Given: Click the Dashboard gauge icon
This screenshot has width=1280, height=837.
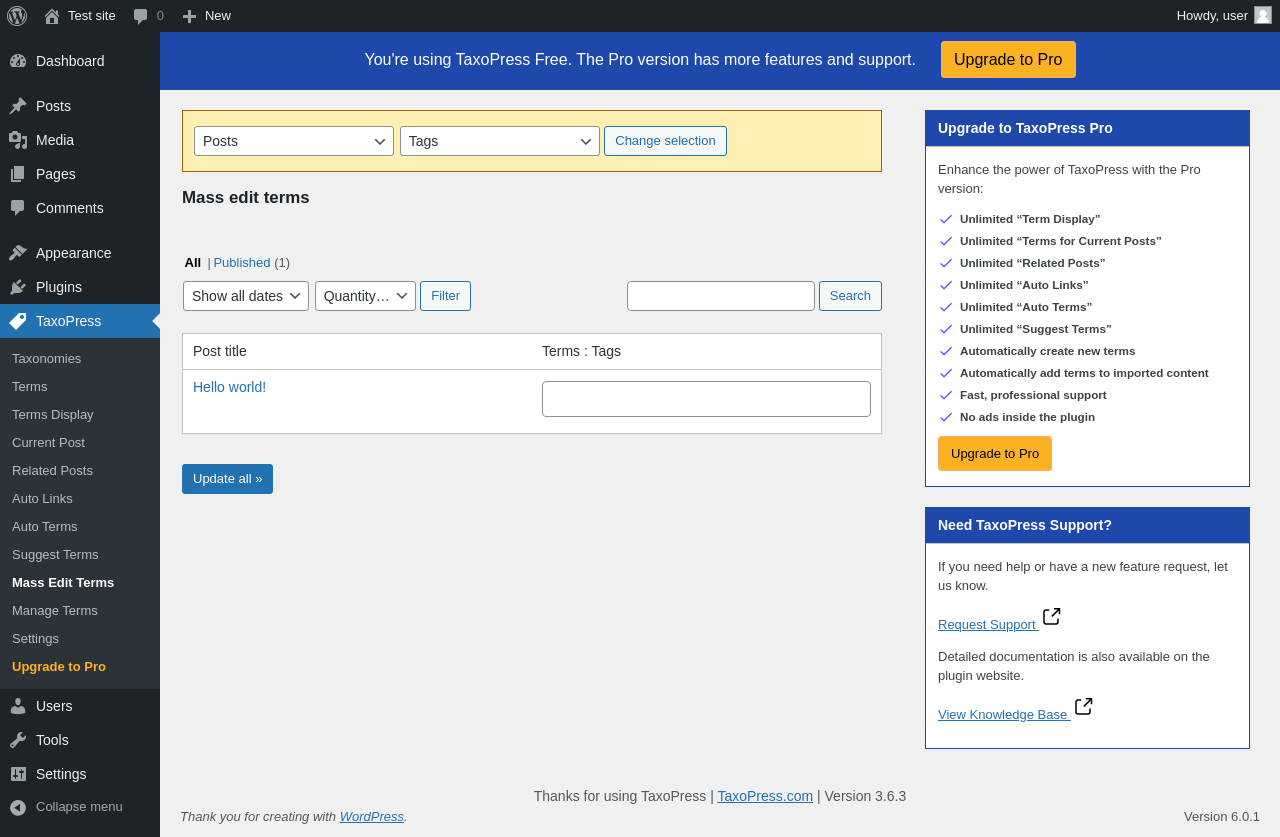Looking at the screenshot, I should tap(18, 61).
